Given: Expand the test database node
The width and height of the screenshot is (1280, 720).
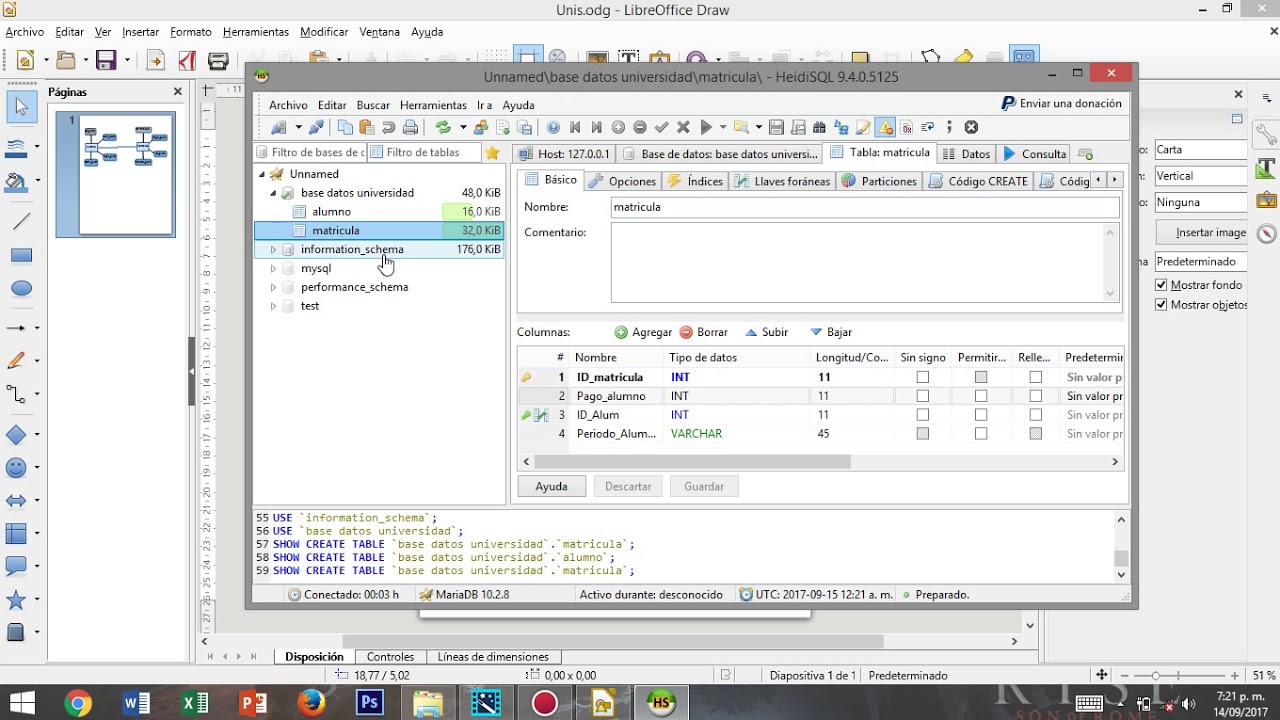Looking at the screenshot, I should pos(273,306).
